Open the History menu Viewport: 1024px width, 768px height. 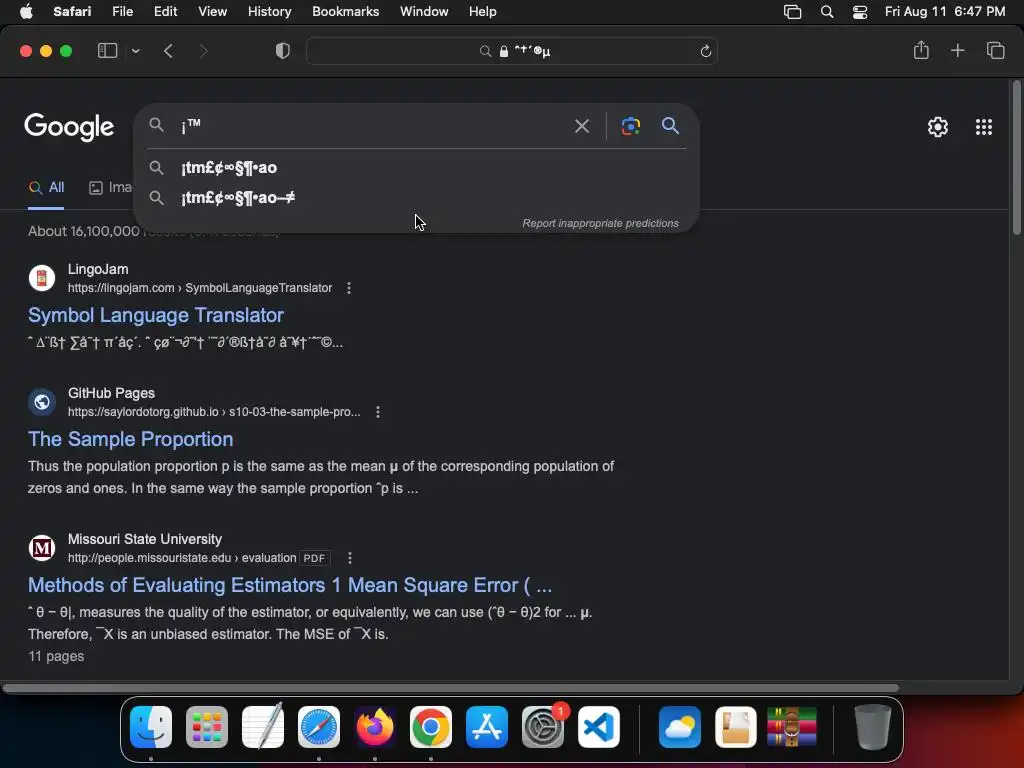point(269,12)
